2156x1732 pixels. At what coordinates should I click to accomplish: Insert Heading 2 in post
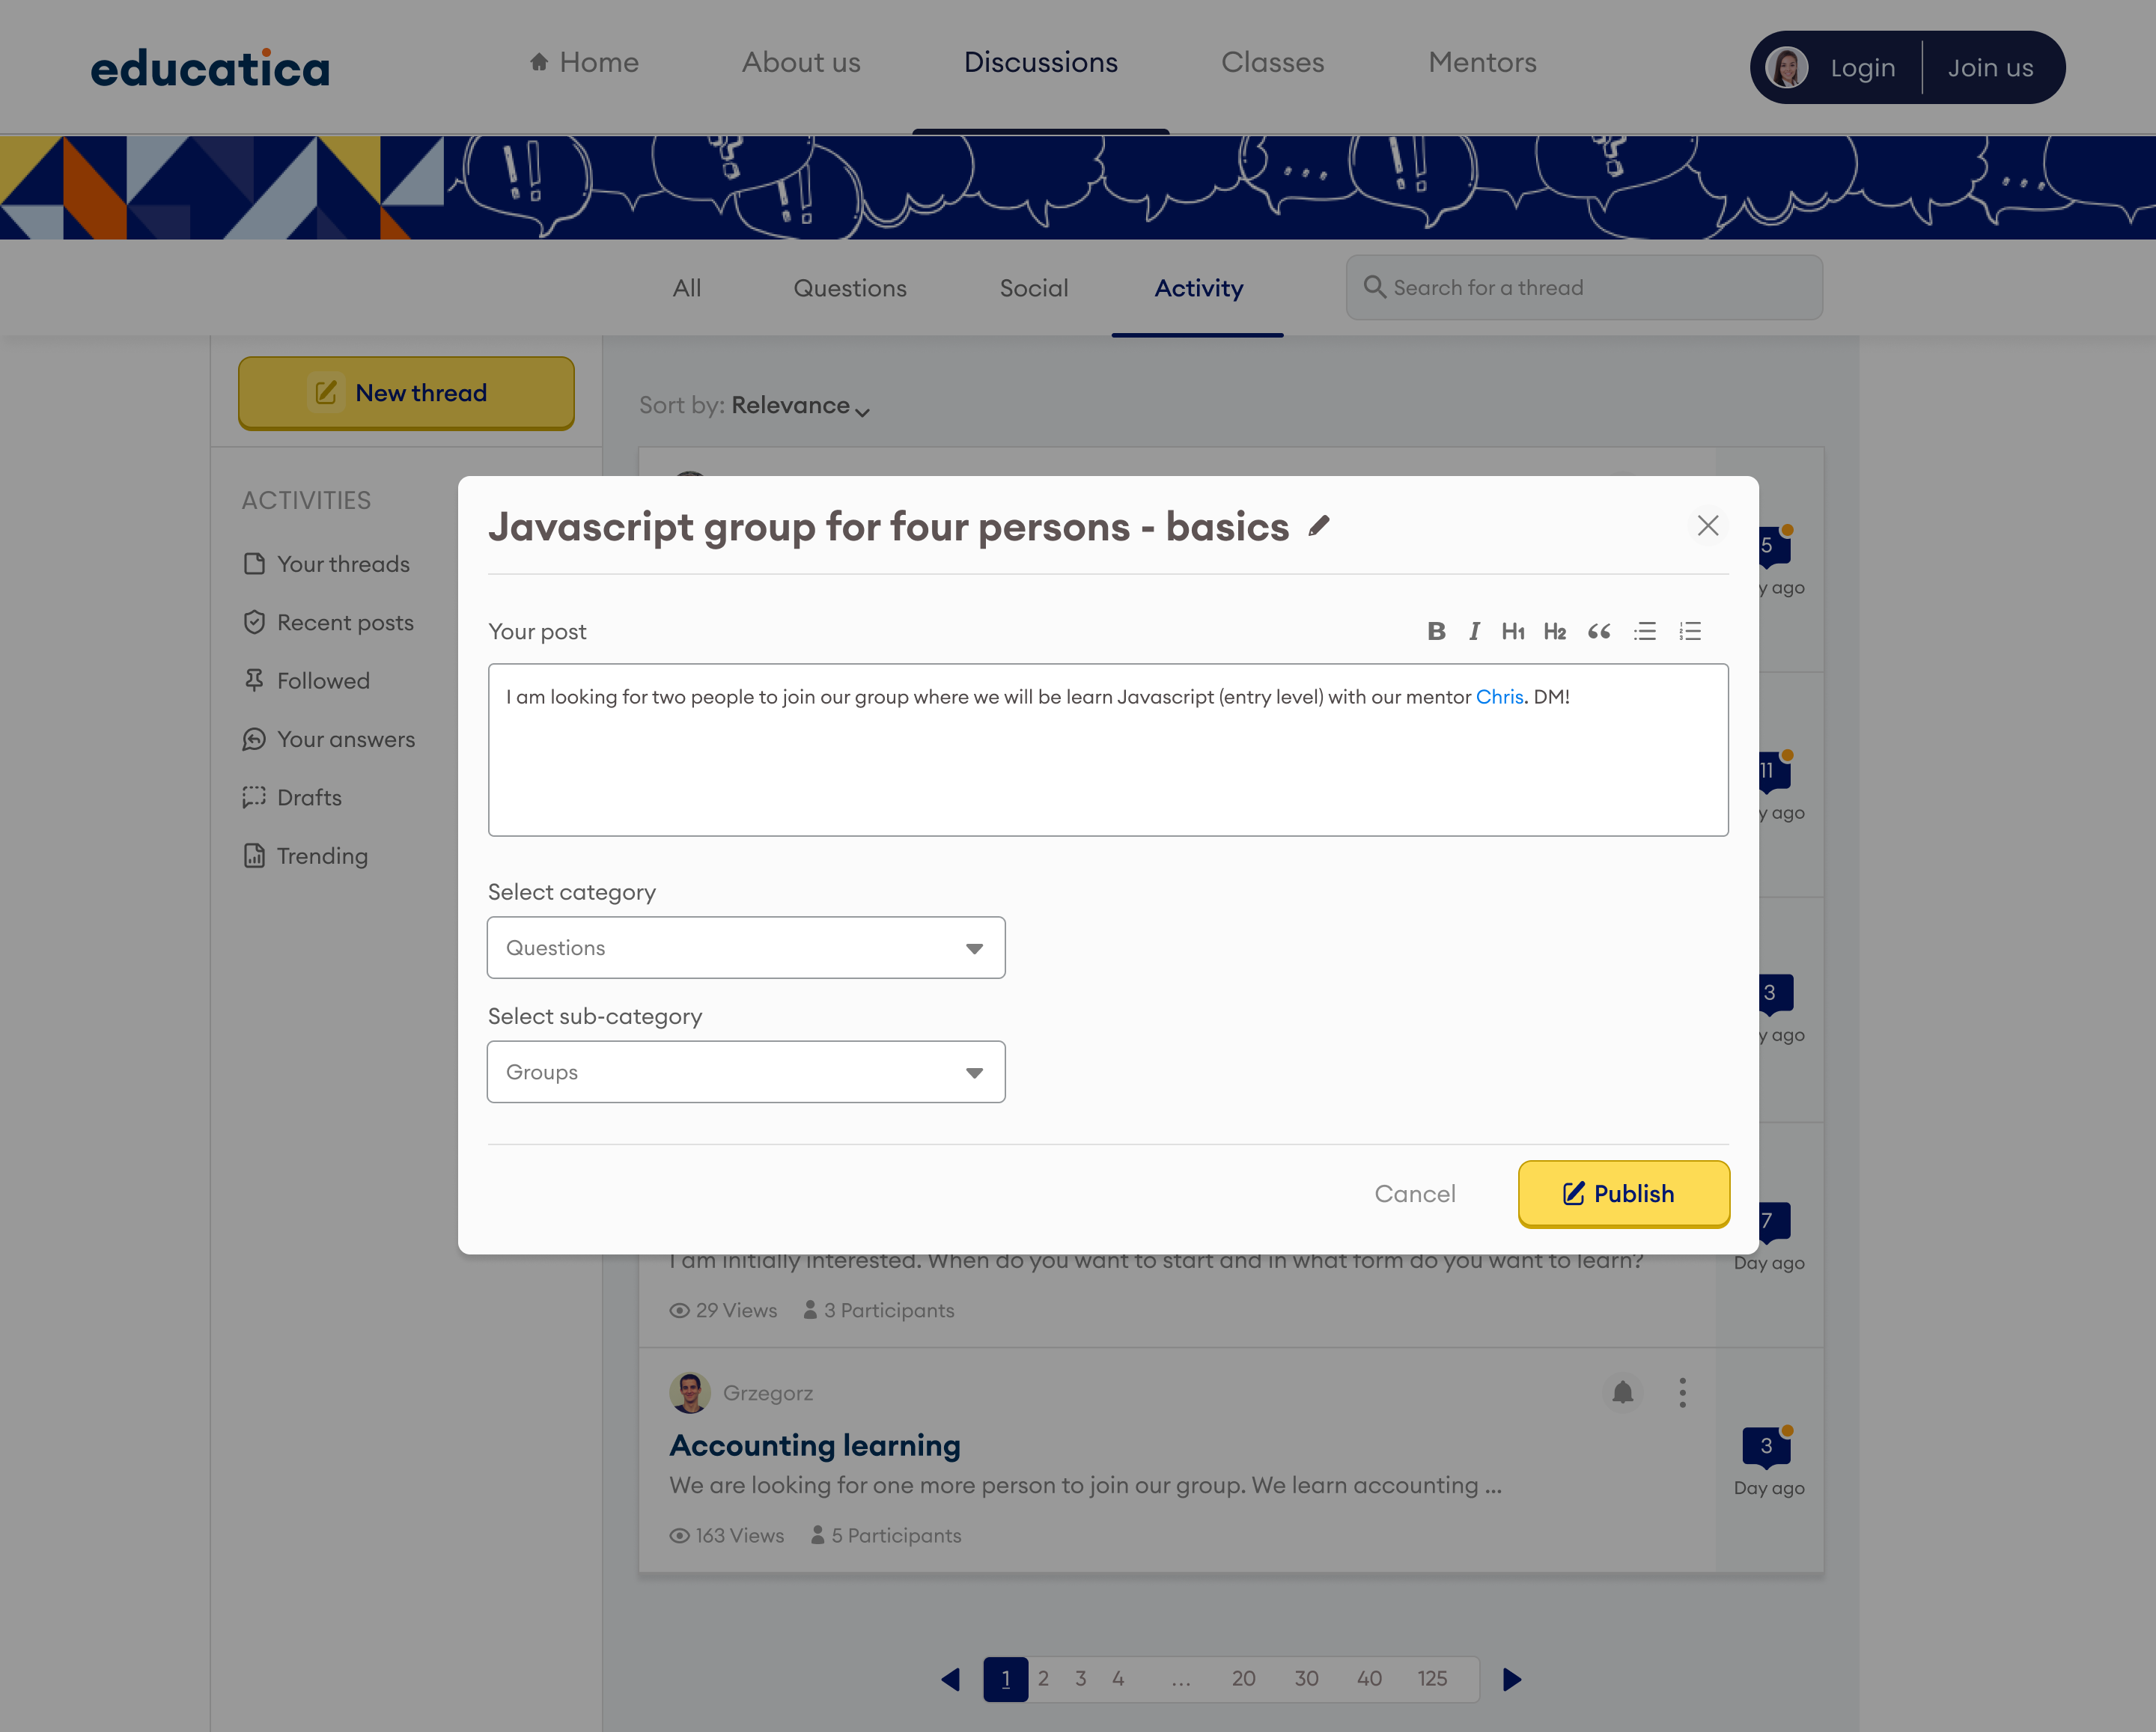1554,631
